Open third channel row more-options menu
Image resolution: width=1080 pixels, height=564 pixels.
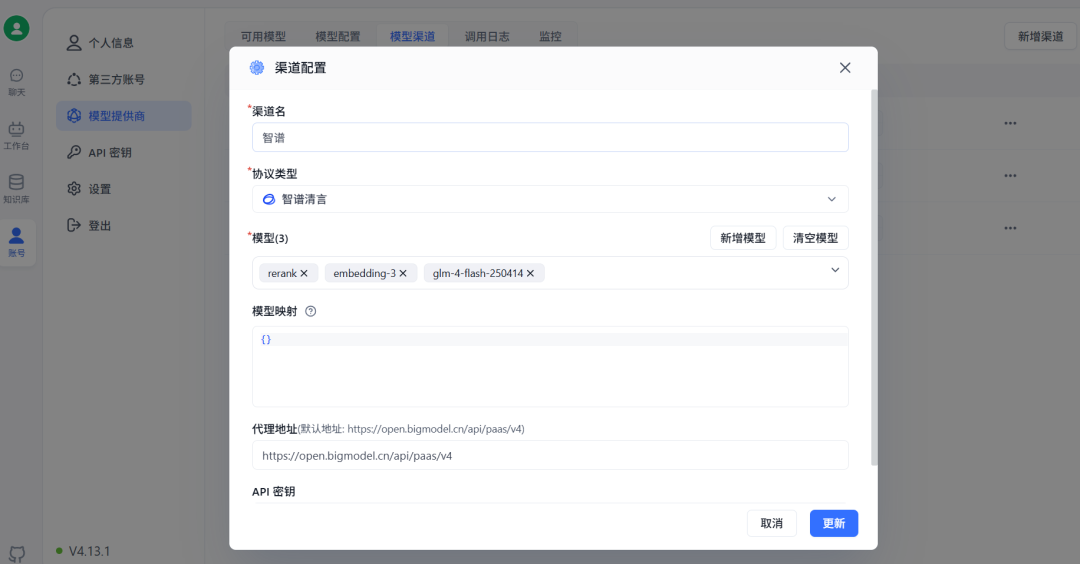(x=1010, y=228)
